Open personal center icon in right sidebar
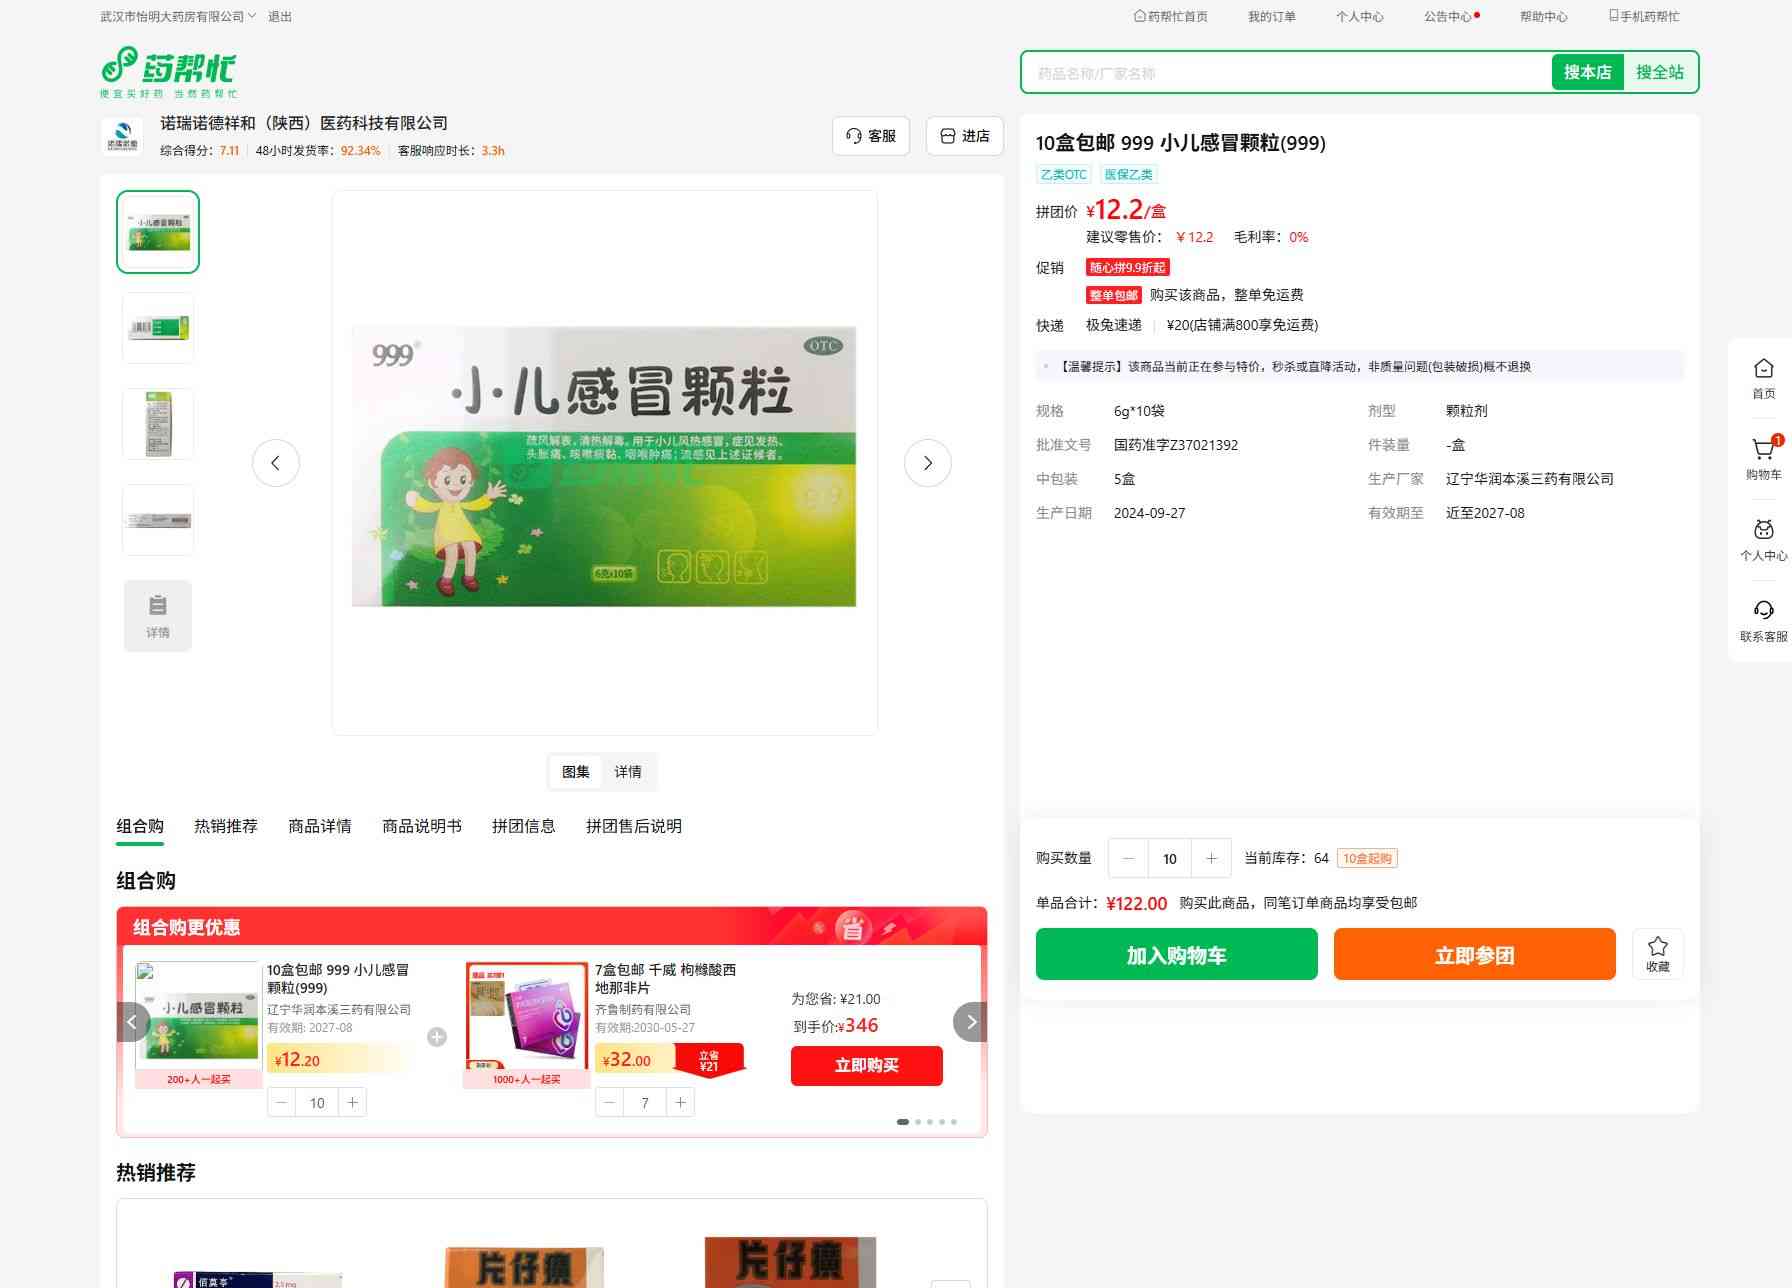Screen dimensions: 1792x1288 click(x=1763, y=531)
